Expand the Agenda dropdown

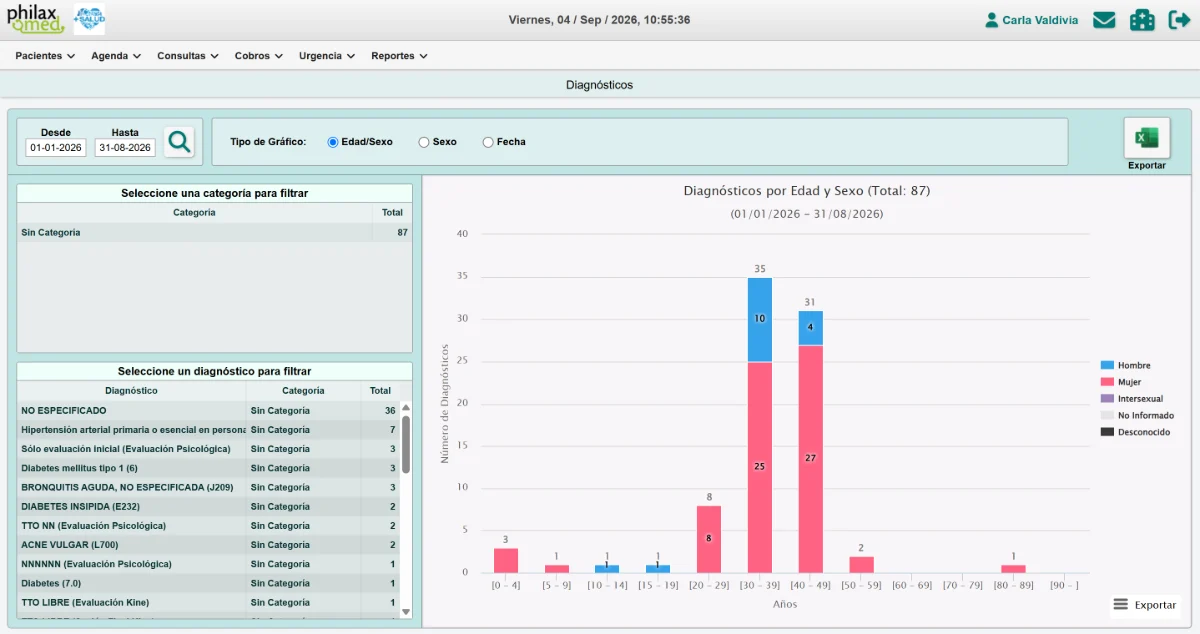[116, 56]
